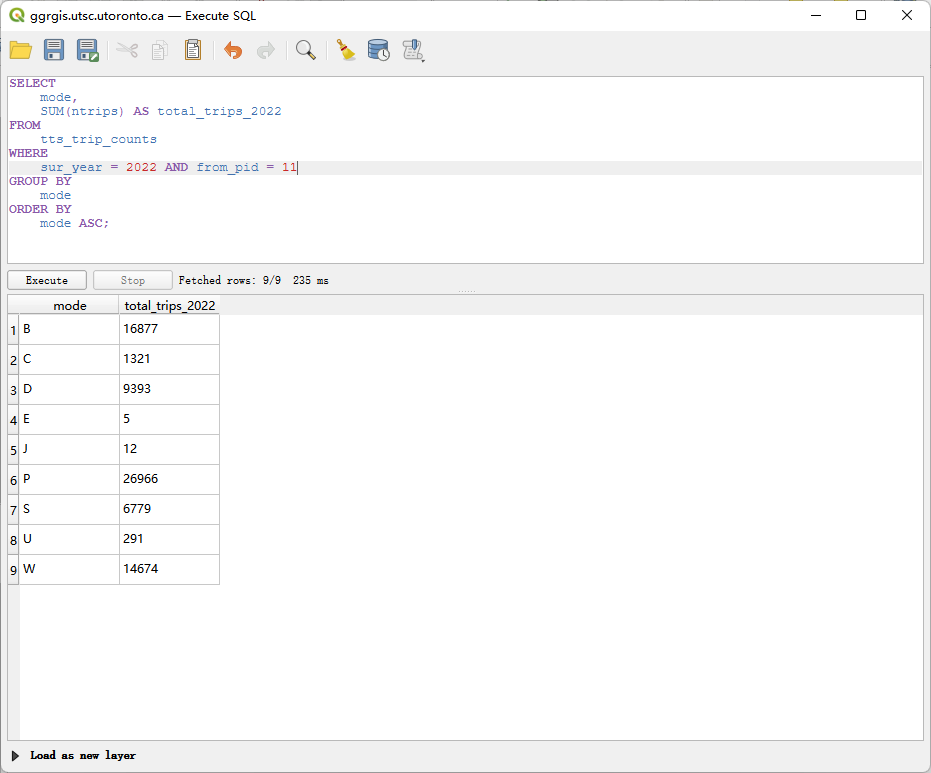This screenshot has width=931, height=773.
Task: Click the cell with value 16877
Action: click(169, 329)
